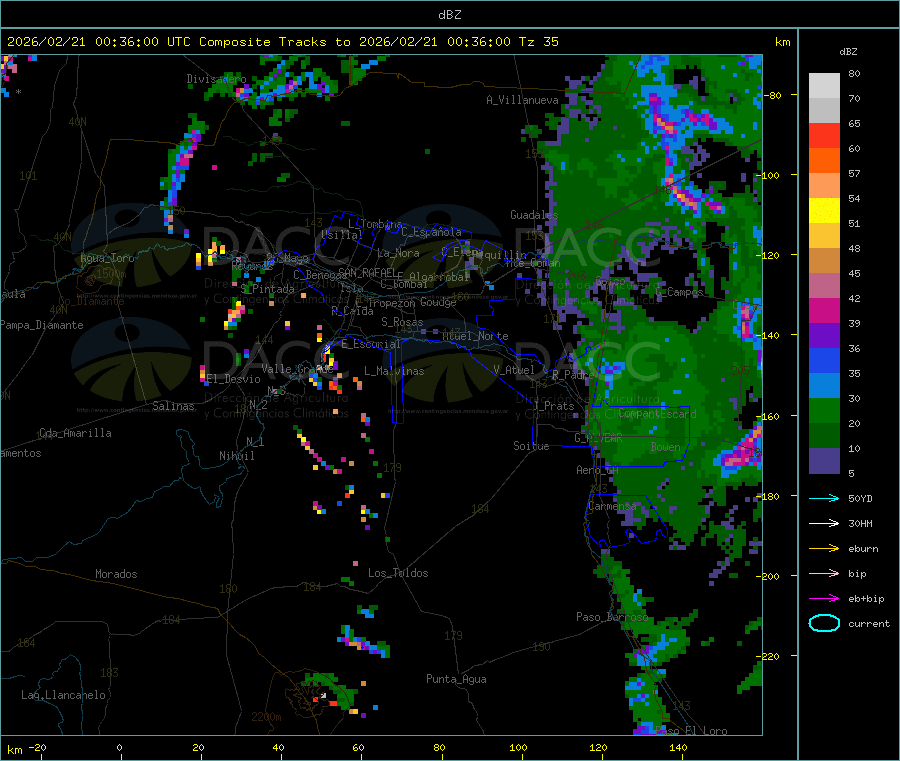The width and height of the screenshot is (900, 761).
Task: Select the orange 57–60 dBZ swatch
Action: pyautogui.click(x=824, y=161)
